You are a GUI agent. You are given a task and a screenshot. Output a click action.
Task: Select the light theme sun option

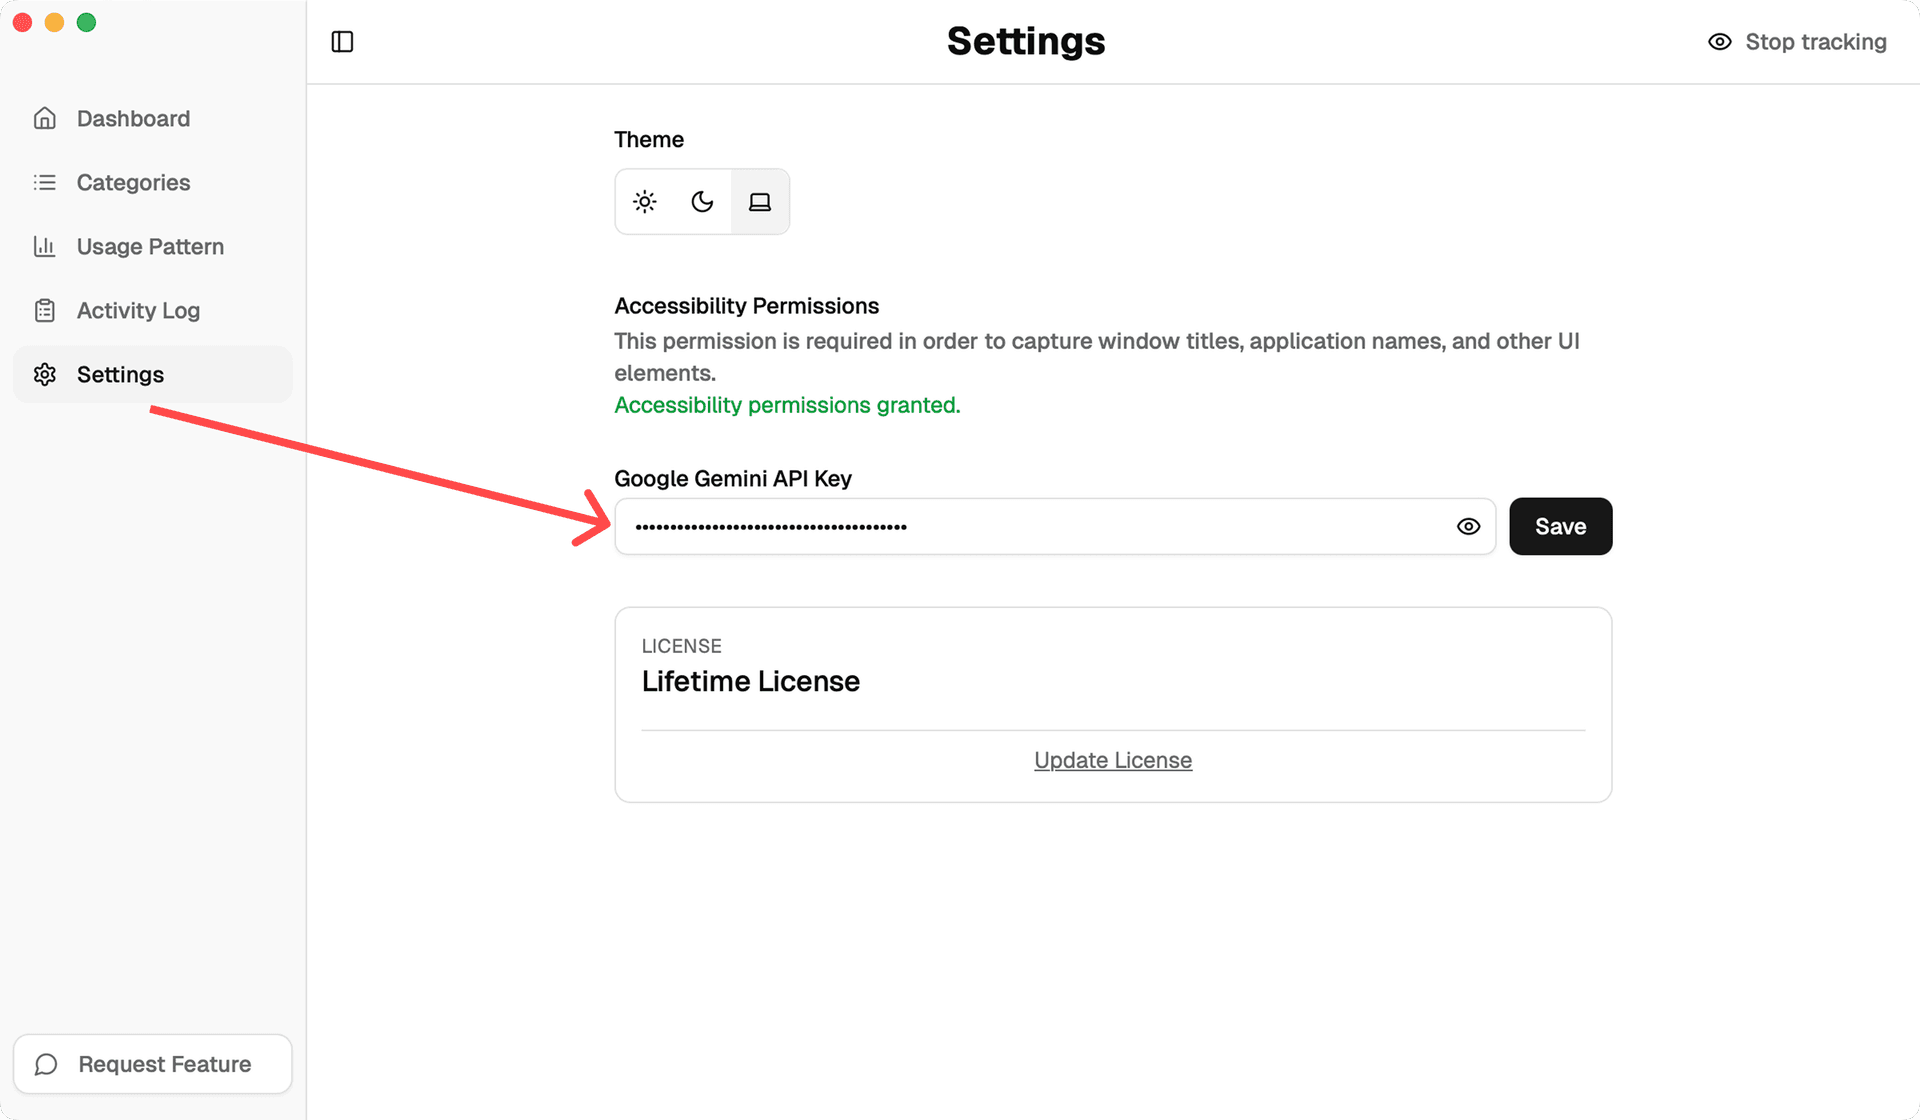(644, 201)
